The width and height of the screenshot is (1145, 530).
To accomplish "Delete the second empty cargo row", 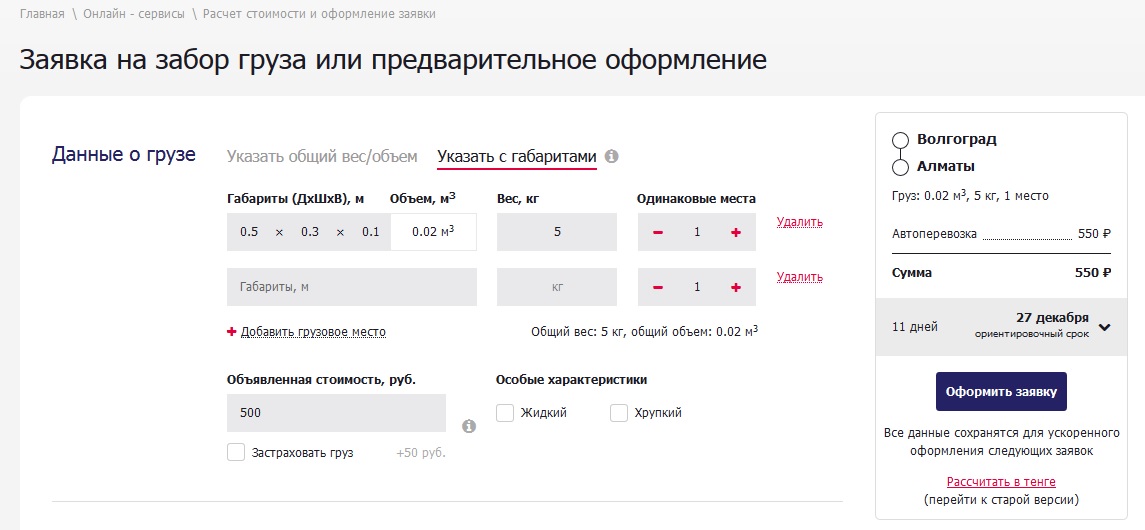I will point(799,277).
